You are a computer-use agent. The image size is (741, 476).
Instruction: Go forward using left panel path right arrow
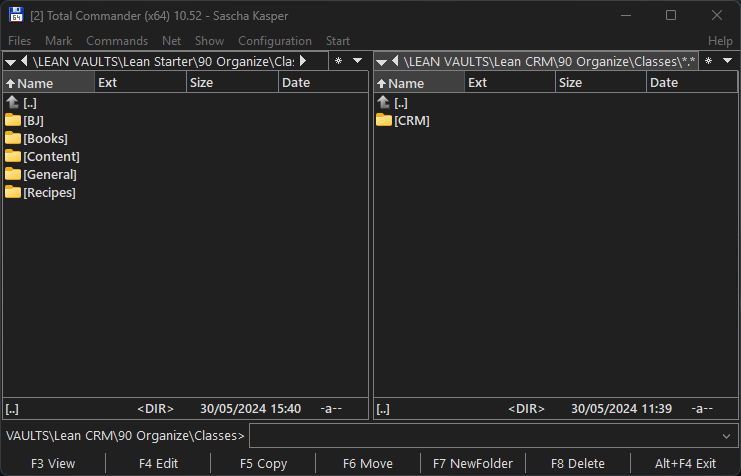(303, 61)
